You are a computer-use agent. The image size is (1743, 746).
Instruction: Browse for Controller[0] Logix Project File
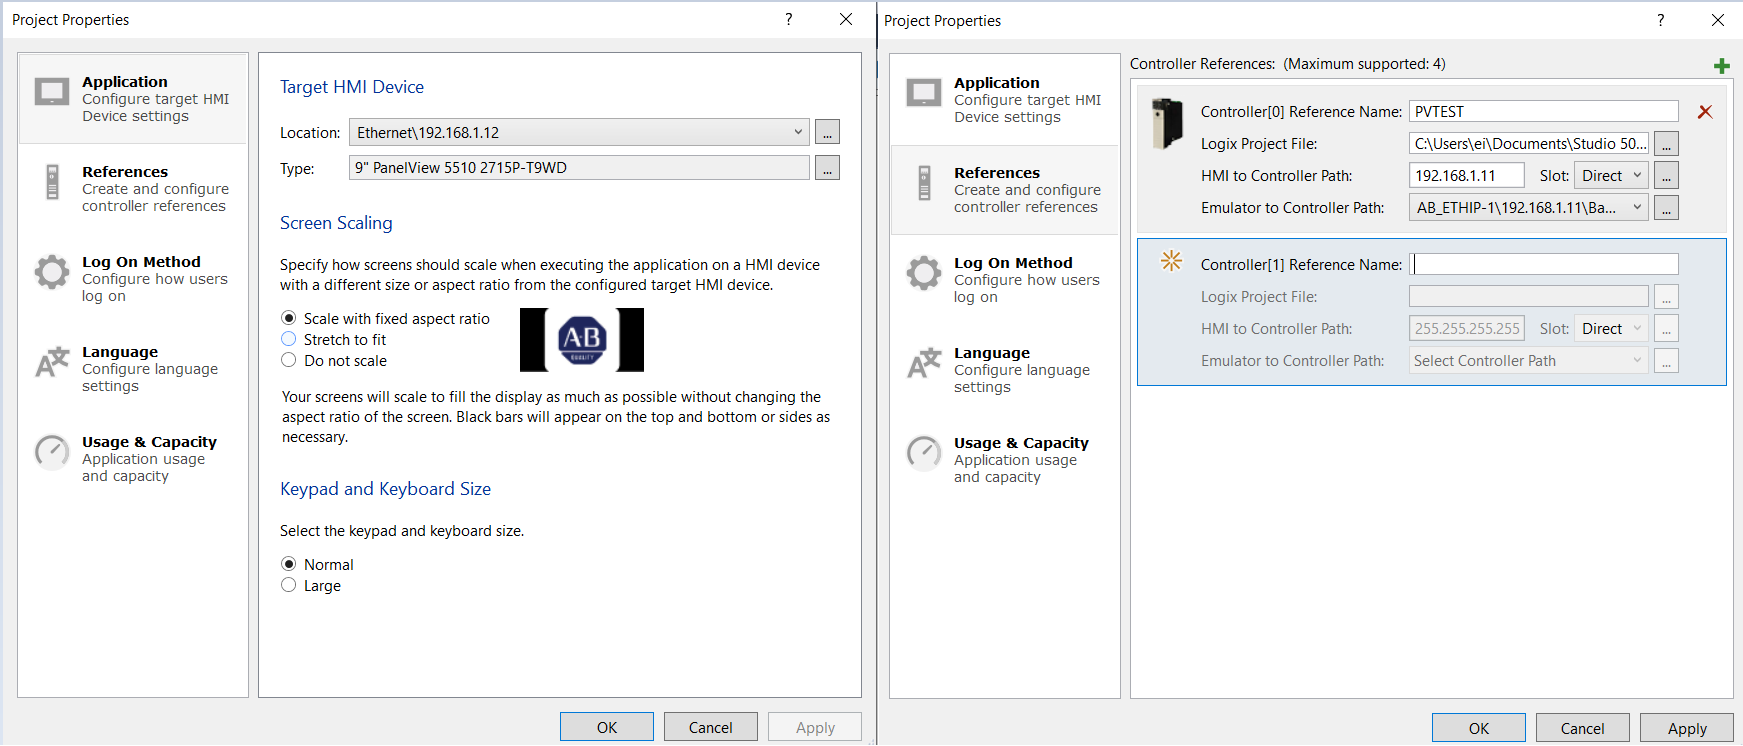pyautogui.click(x=1666, y=144)
